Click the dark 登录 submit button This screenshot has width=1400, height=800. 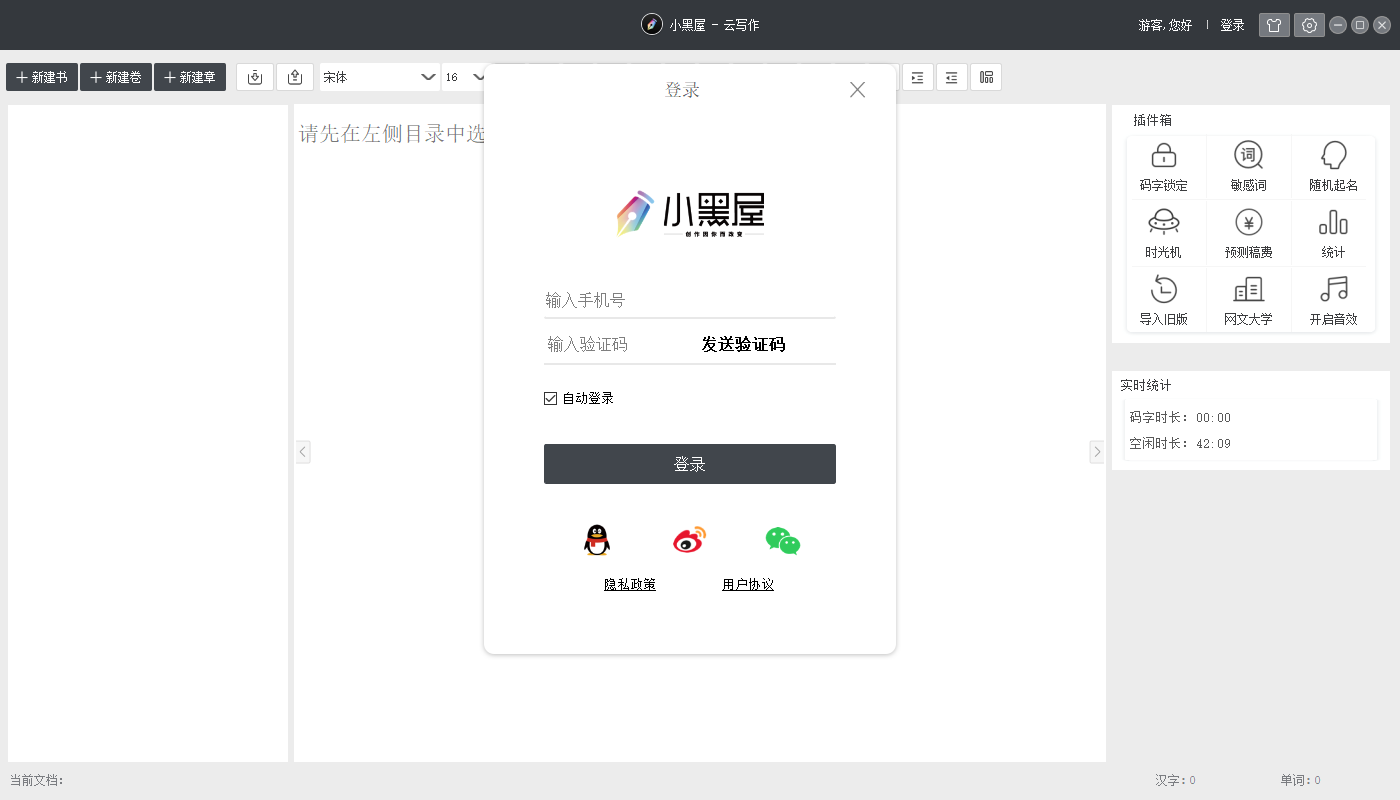click(690, 464)
